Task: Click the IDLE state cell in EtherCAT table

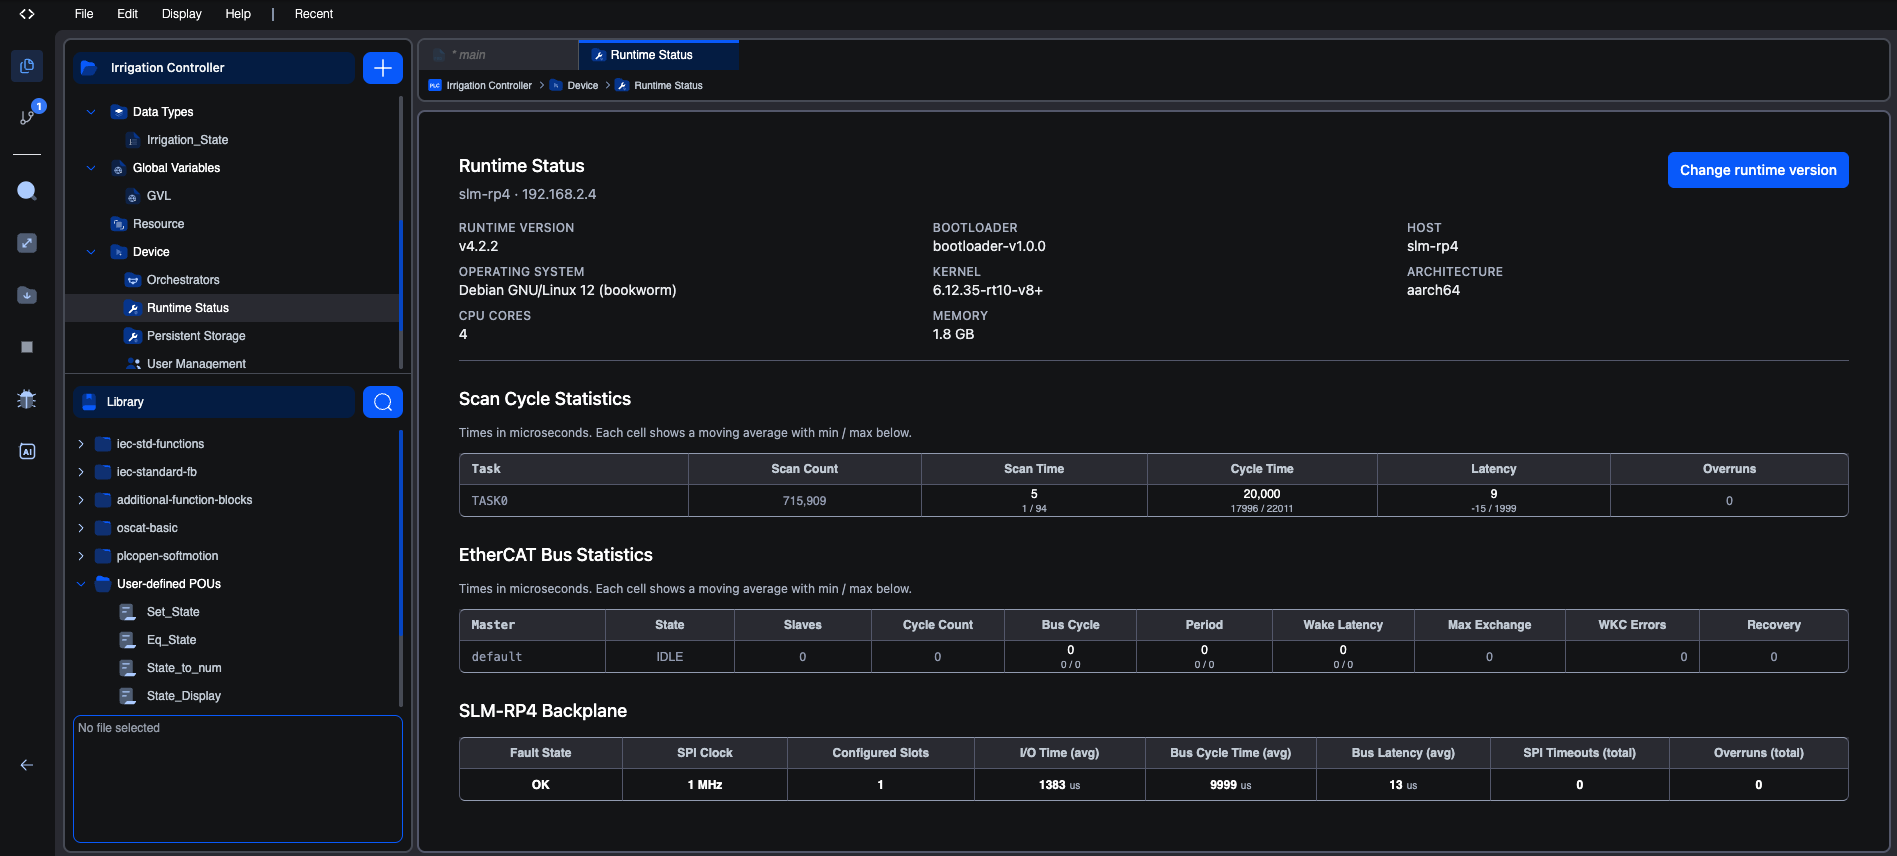Action: (670, 657)
